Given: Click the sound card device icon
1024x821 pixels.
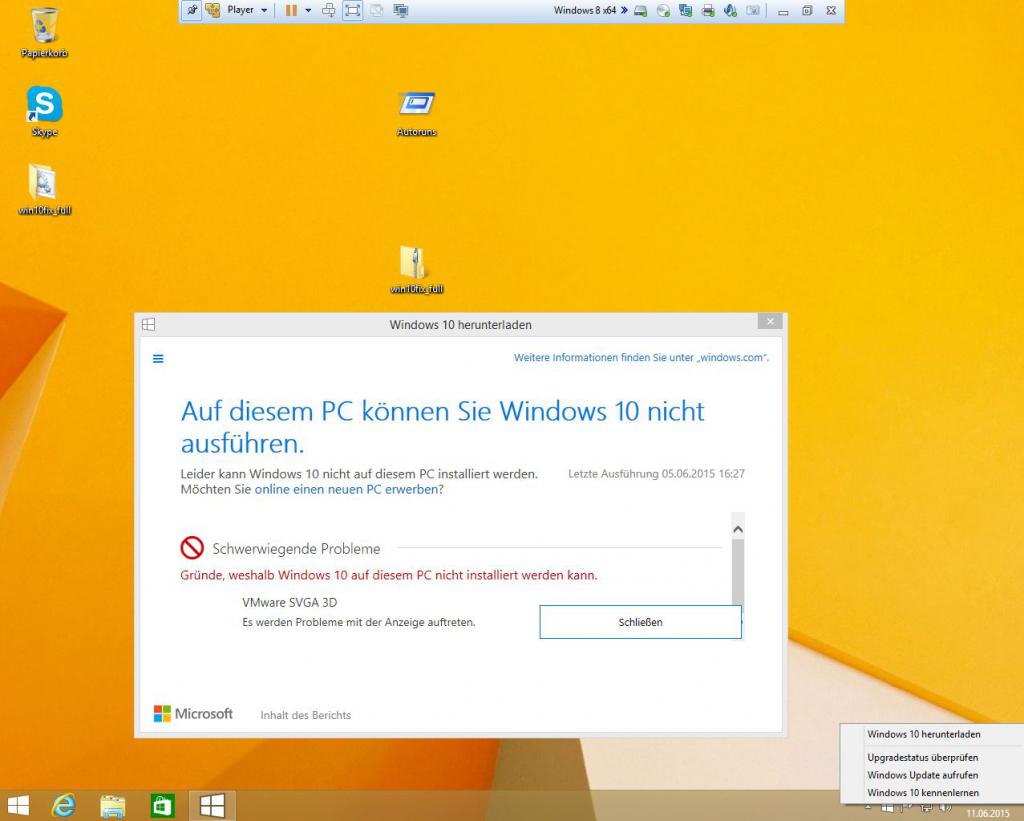Looking at the screenshot, I should click(x=730, y=11).
